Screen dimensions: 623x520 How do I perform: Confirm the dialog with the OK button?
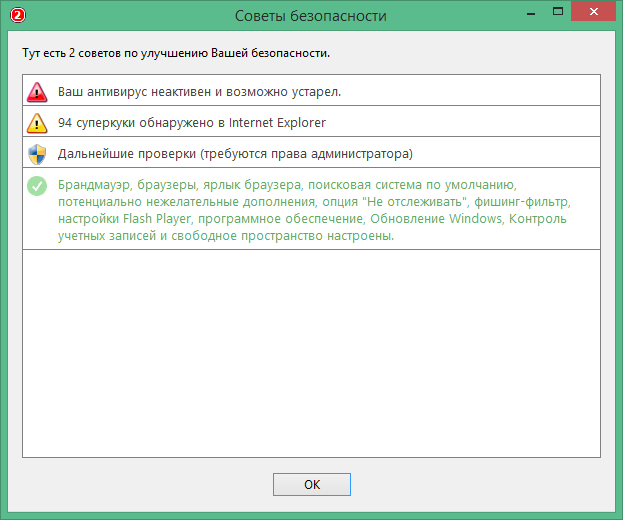312,484
